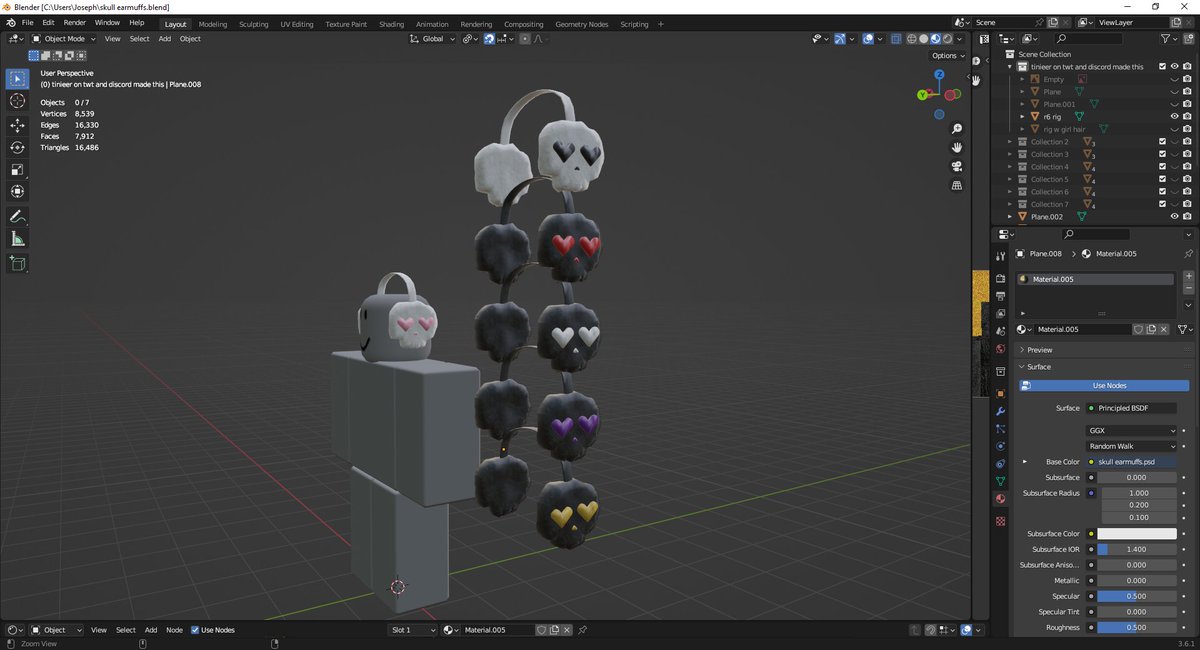Expand Collection 3 in outliner
The image size is (1200, 650).
(1010, 154)
